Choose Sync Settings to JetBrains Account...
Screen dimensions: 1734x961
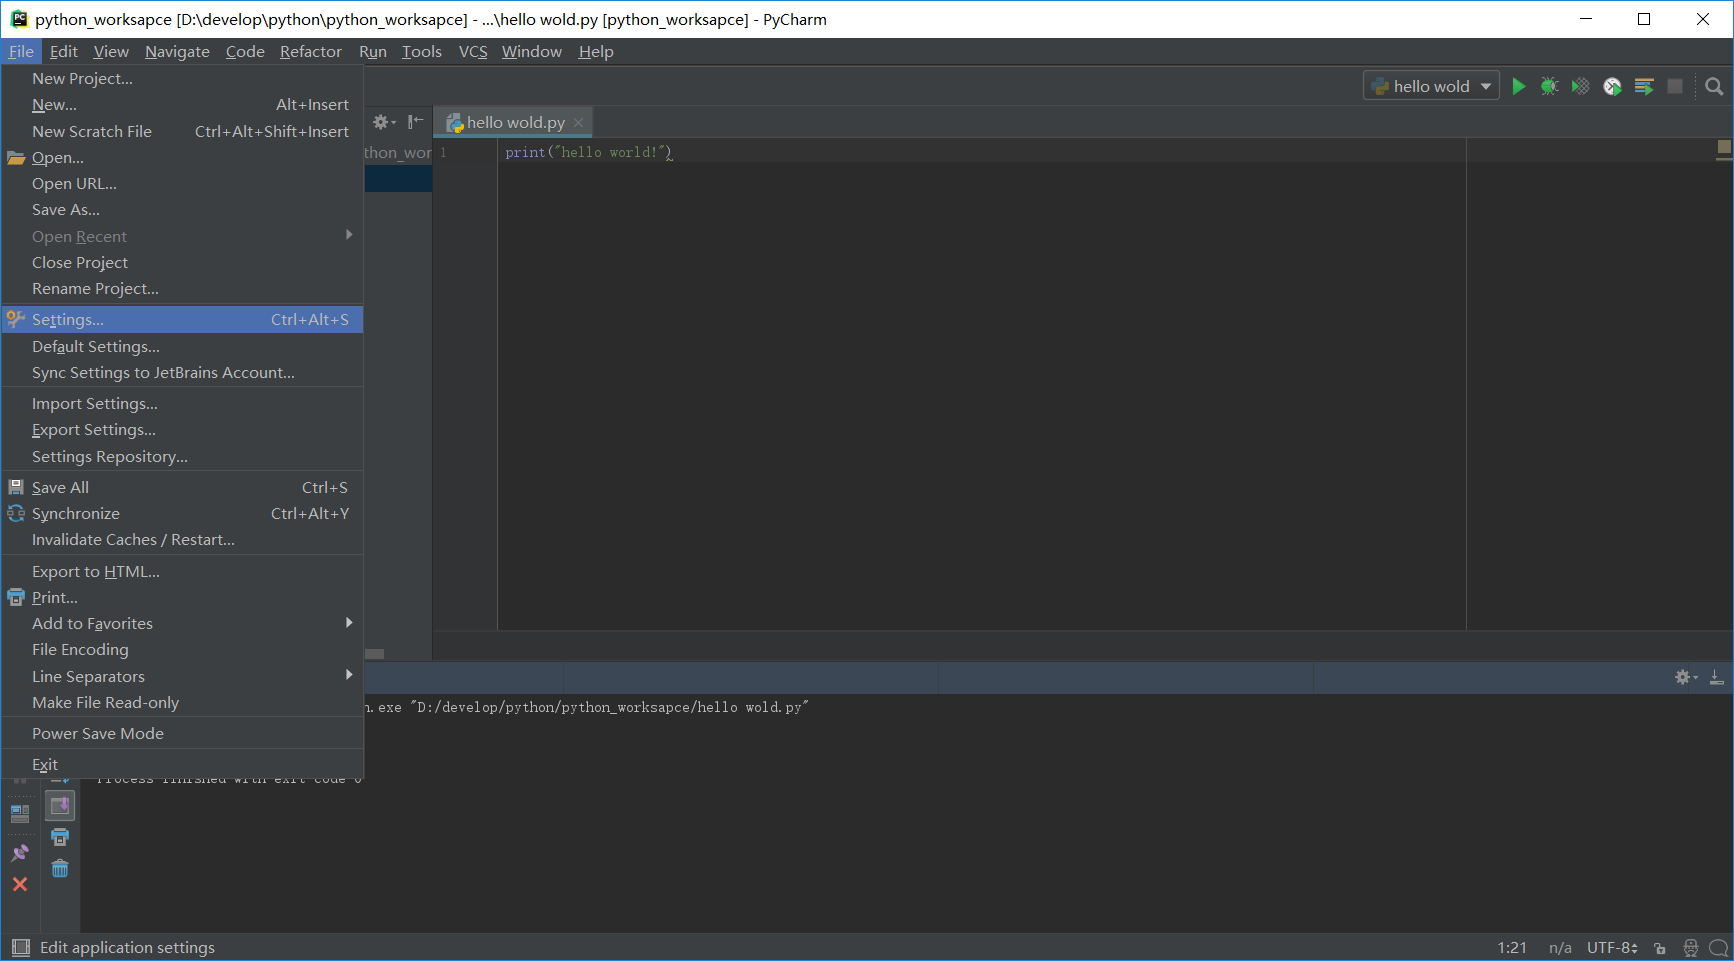182,372
